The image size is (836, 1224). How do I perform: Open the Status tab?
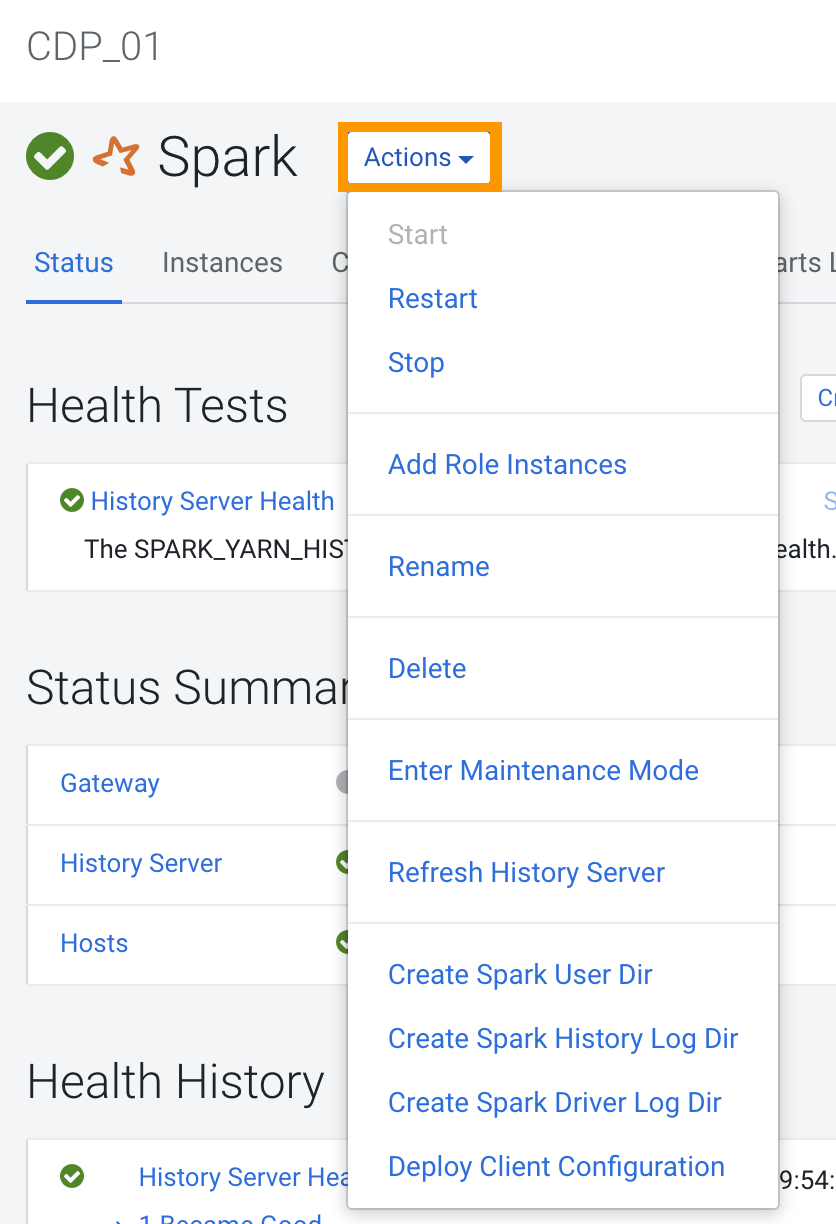74,263
